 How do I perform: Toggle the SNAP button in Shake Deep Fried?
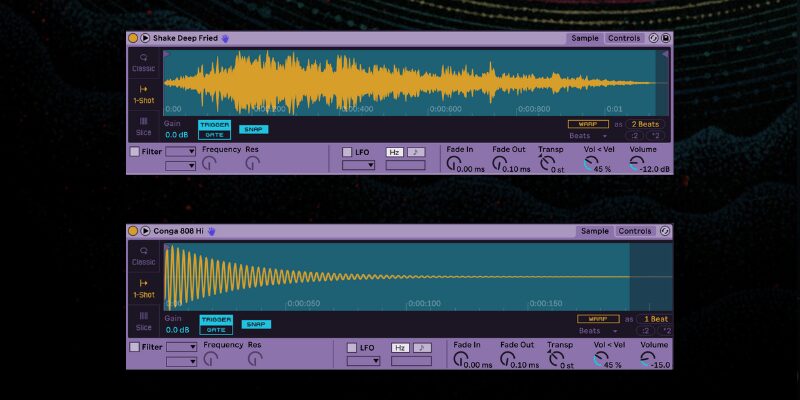tap(253, 129)
